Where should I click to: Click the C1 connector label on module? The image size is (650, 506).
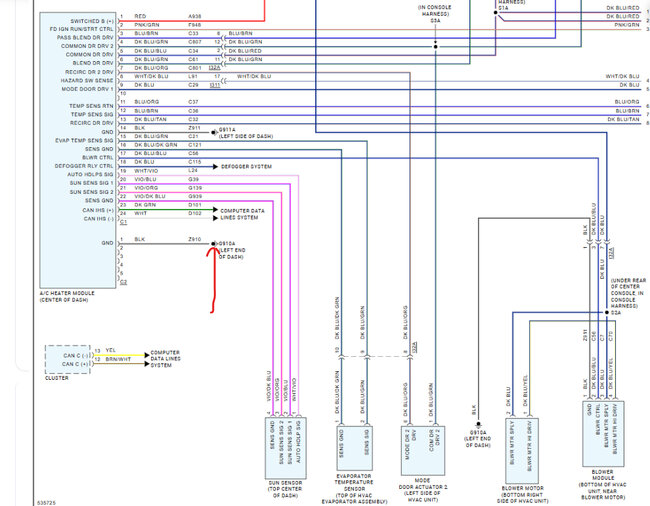tap(123, 222)
